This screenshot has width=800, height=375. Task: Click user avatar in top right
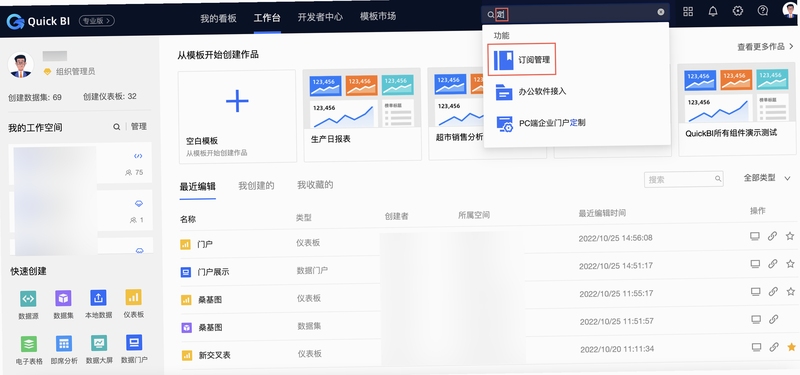pyautogui.click(x=790, y=9)
